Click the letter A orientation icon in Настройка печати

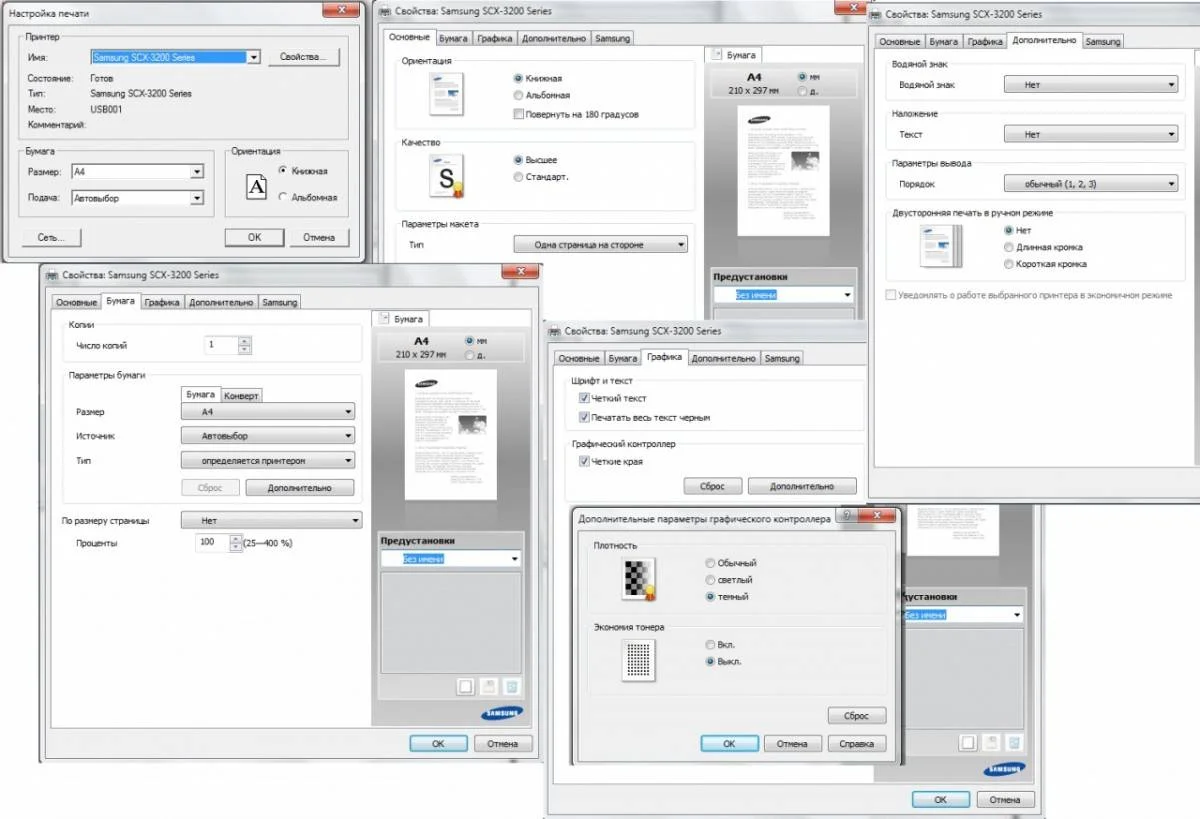[257, 187]
